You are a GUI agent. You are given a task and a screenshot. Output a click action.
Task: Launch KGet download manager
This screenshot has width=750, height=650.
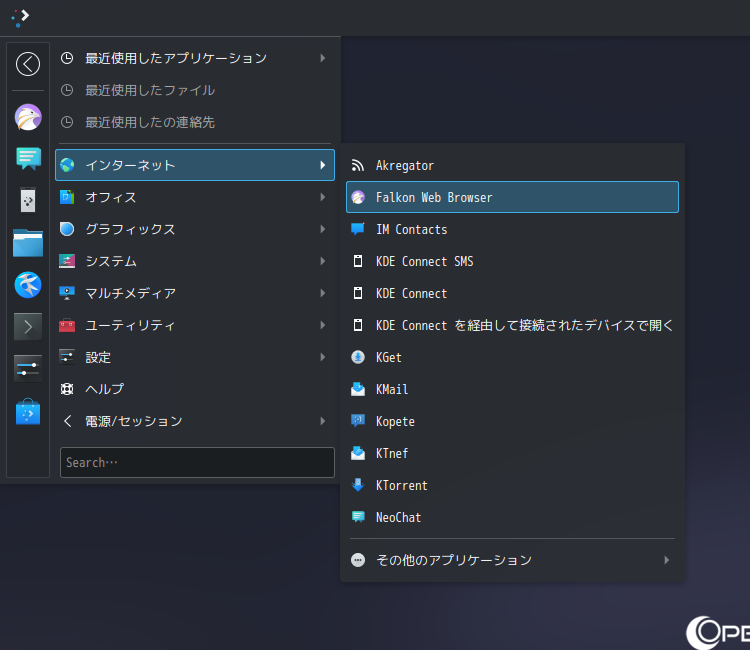pyautogui.click(x=512, y=357)
